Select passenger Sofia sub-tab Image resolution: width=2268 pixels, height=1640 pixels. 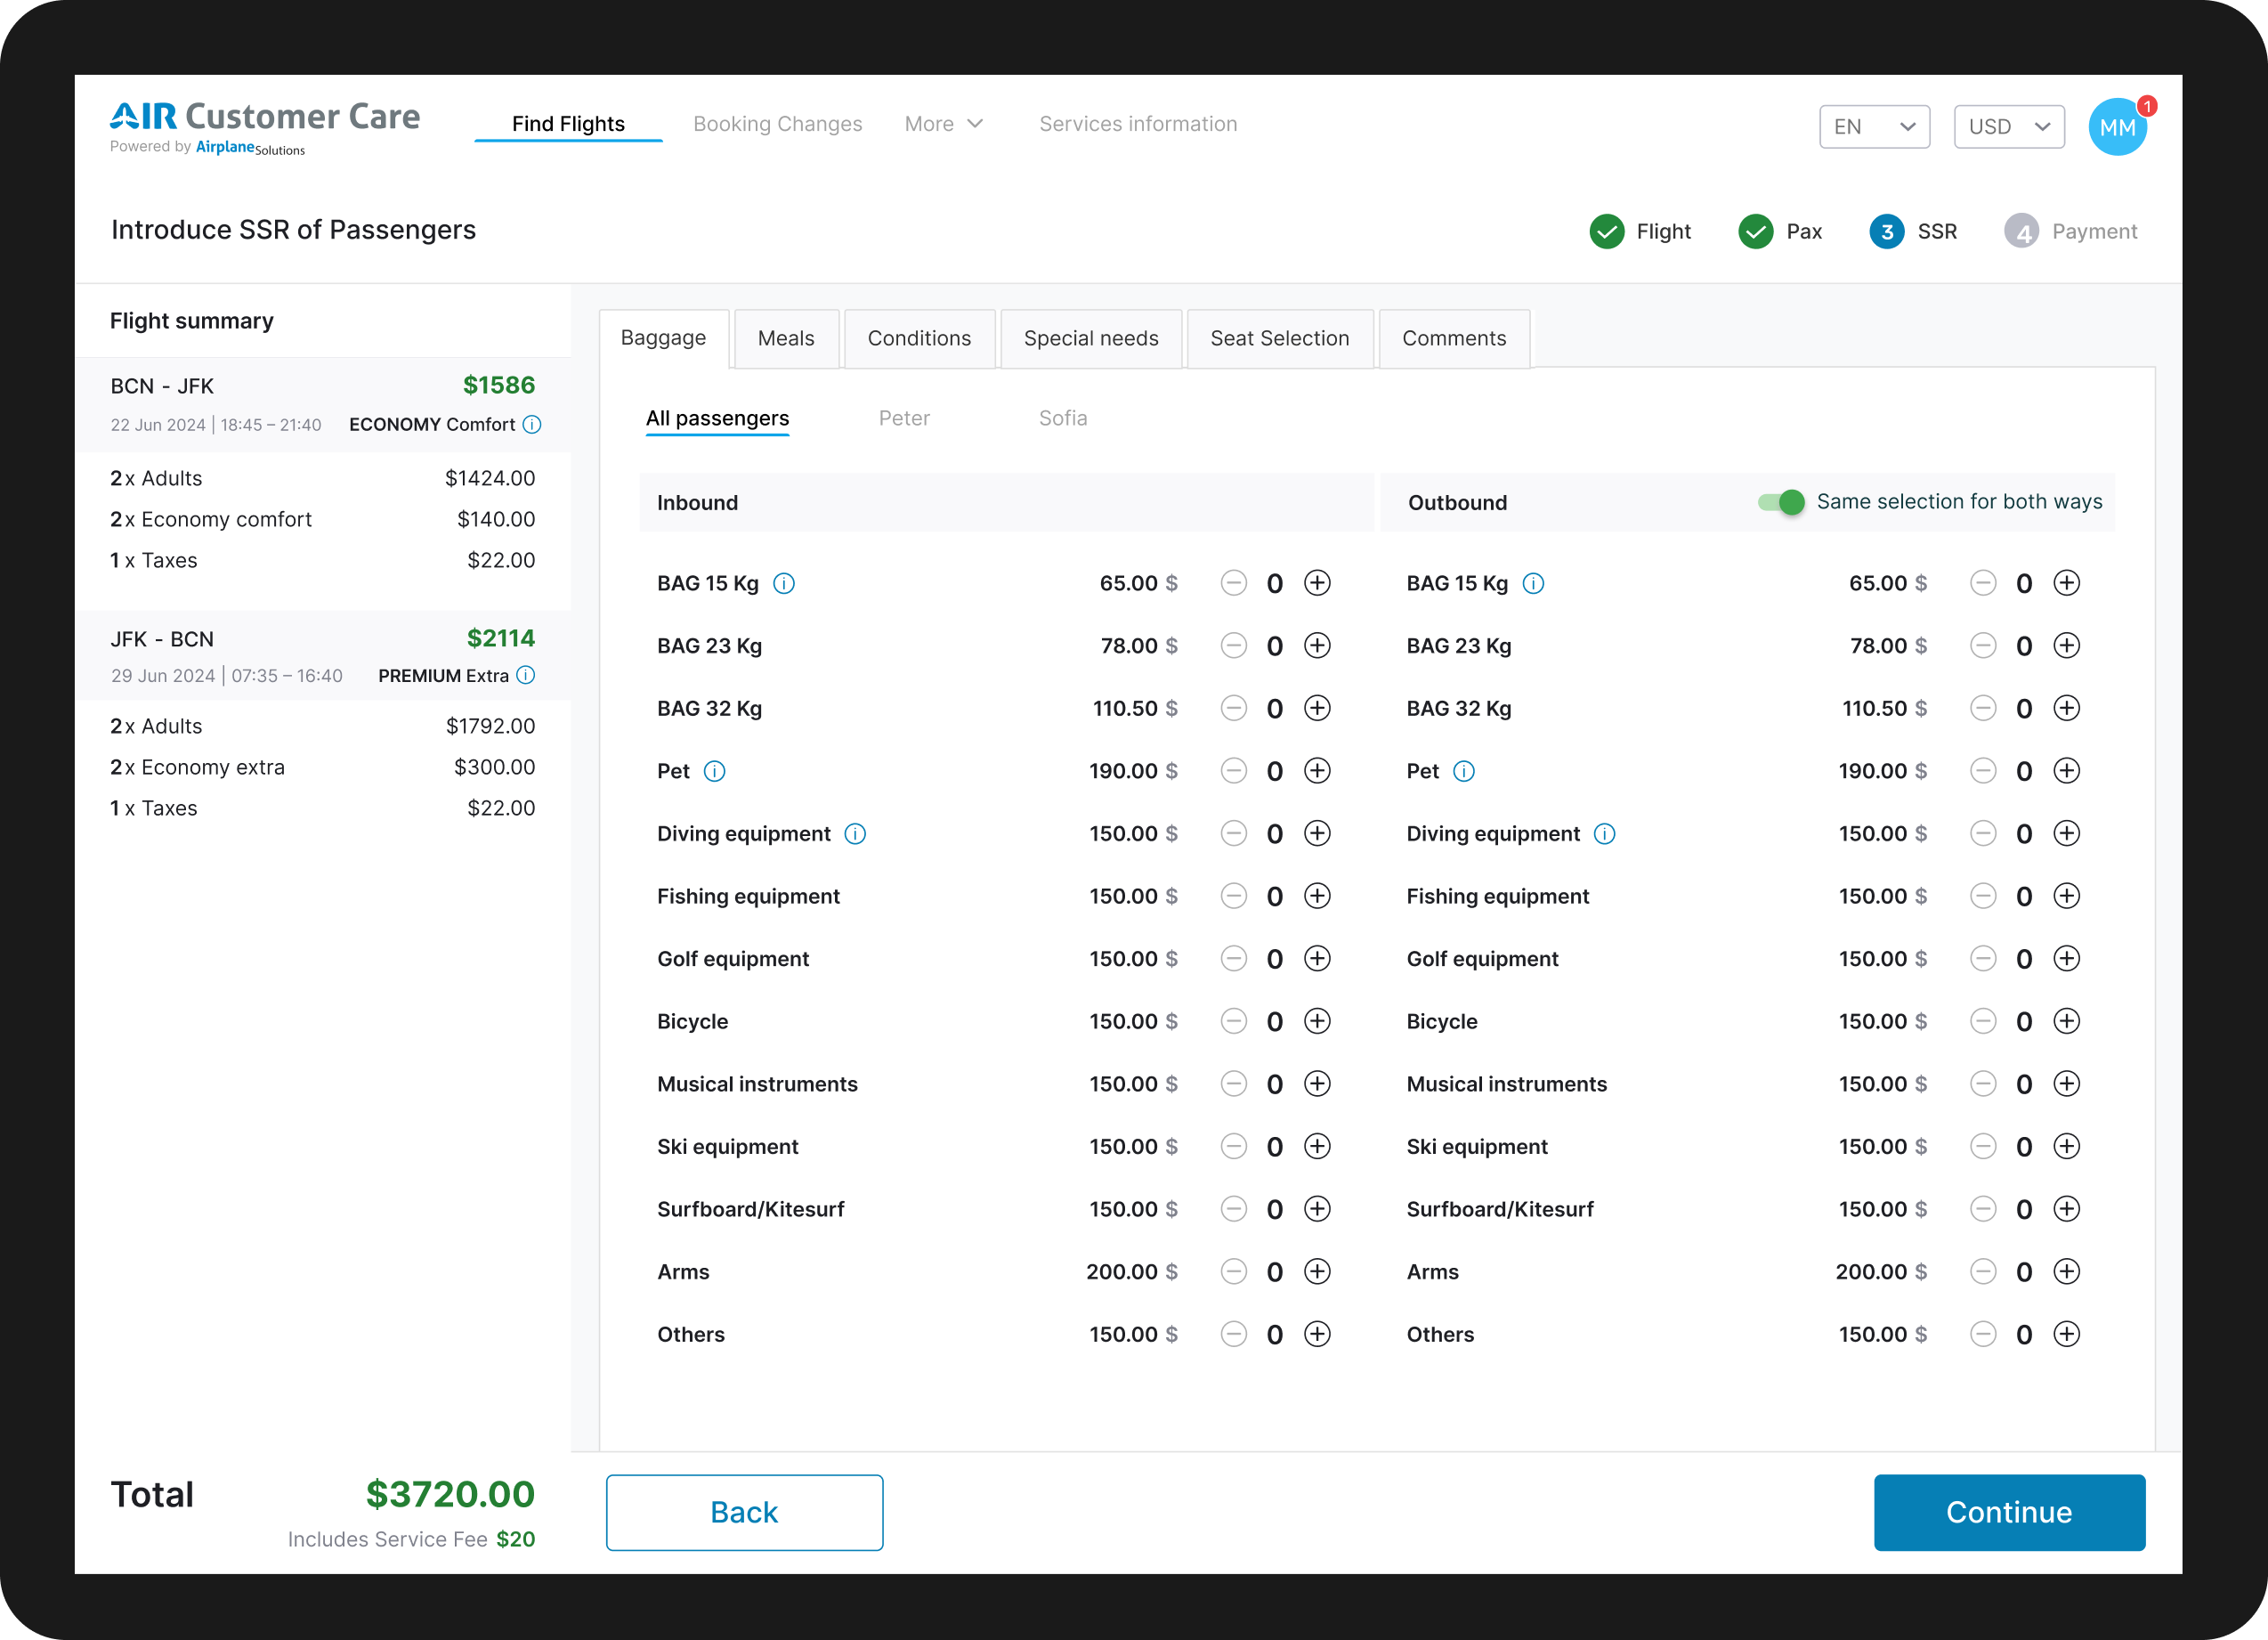pyautogui.click(x=1062, y=418)
